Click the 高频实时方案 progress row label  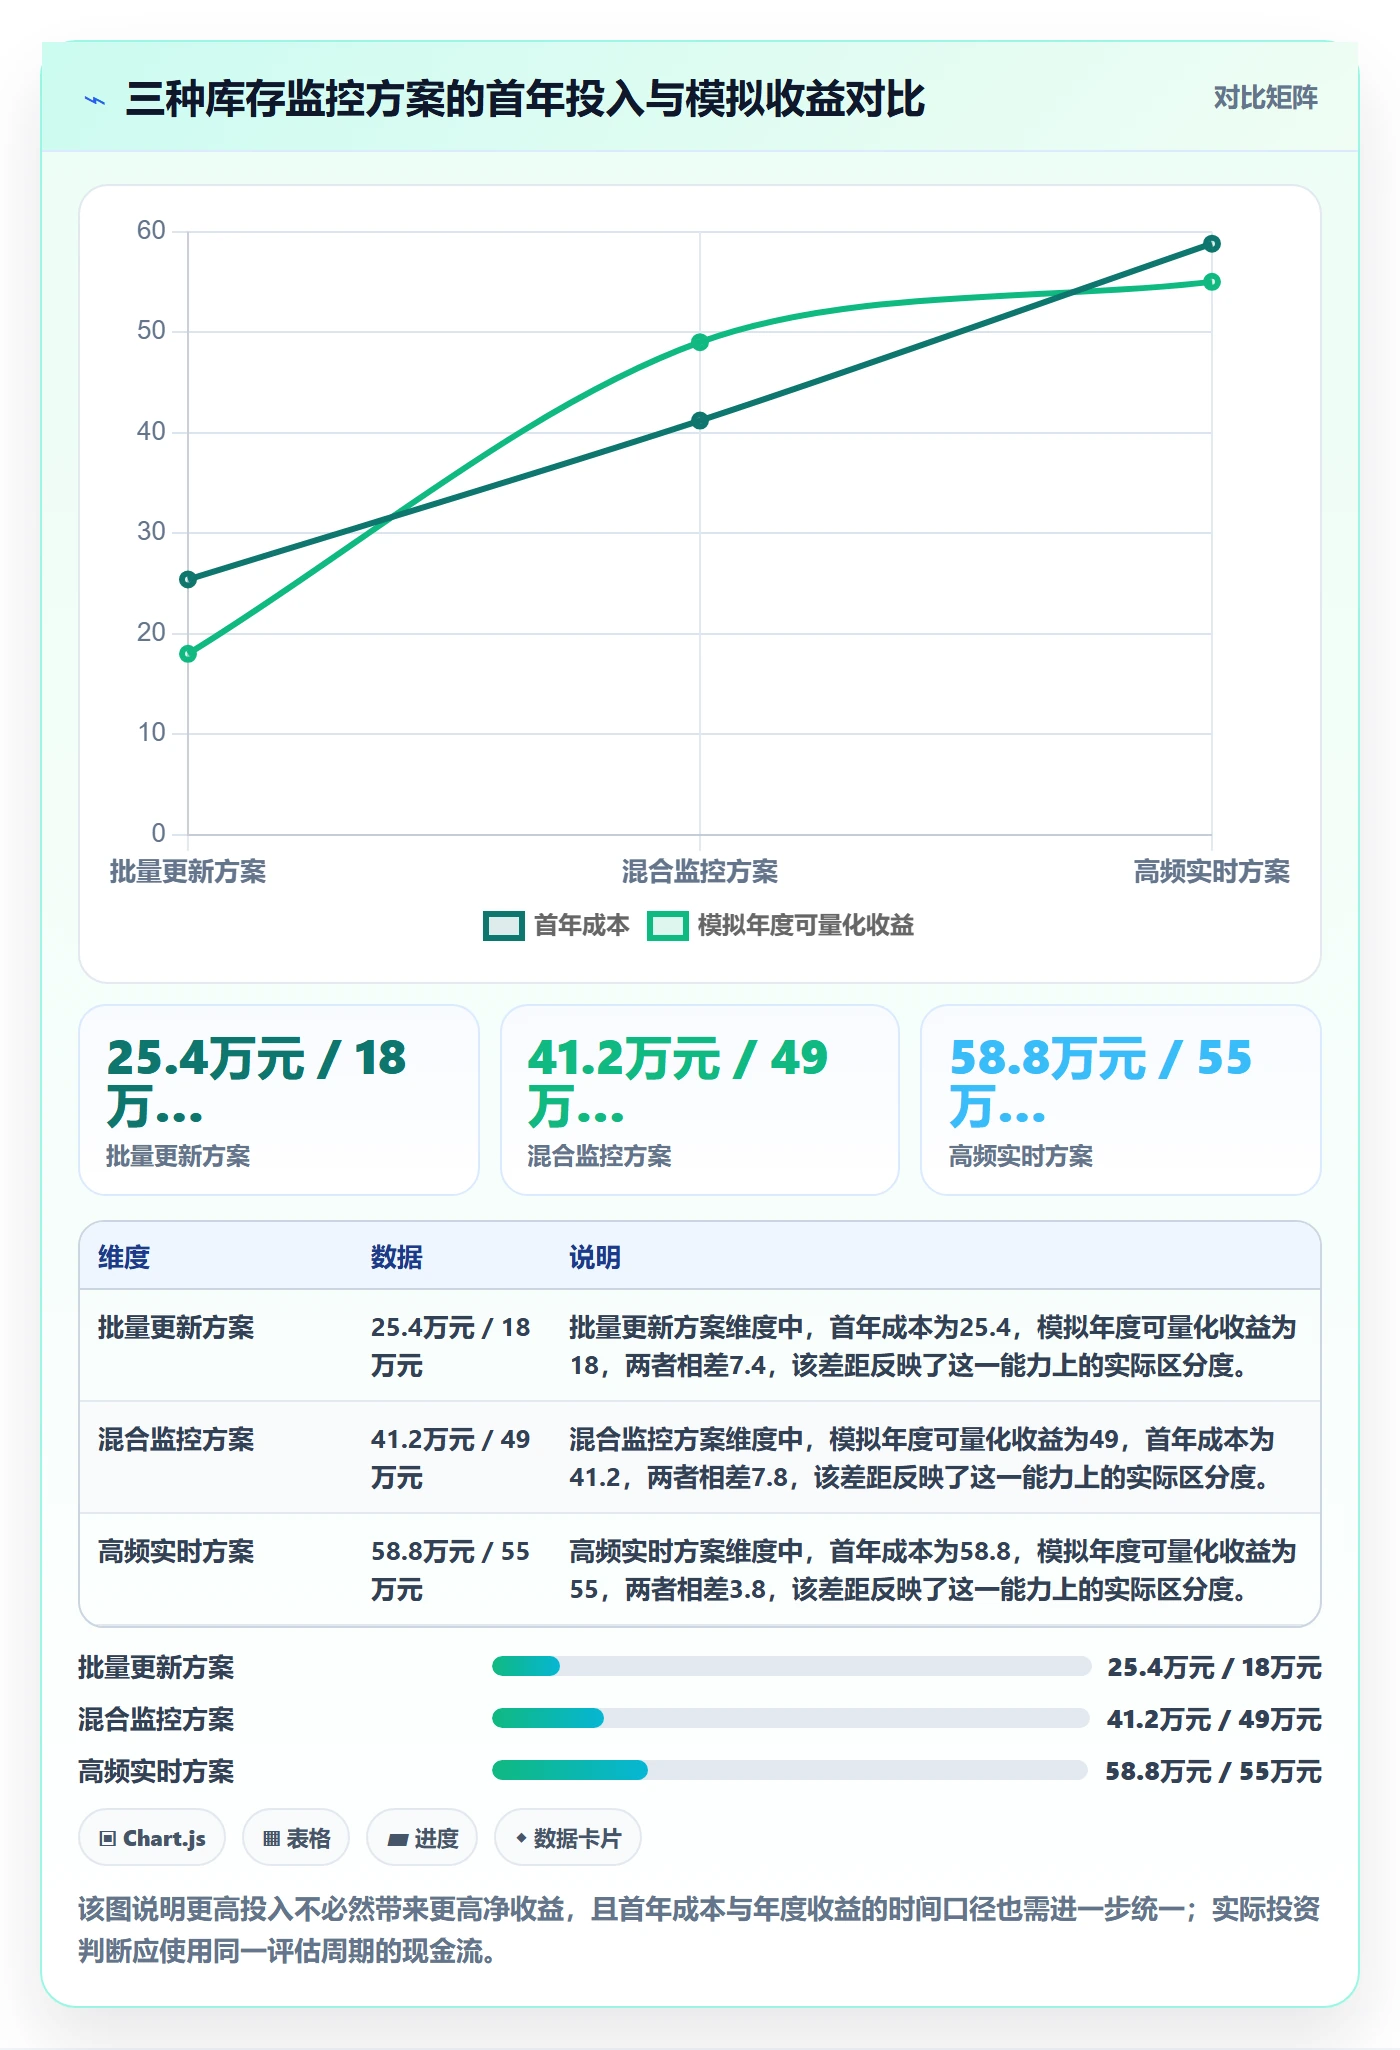pyautogui.click(x=156, y=1771)
